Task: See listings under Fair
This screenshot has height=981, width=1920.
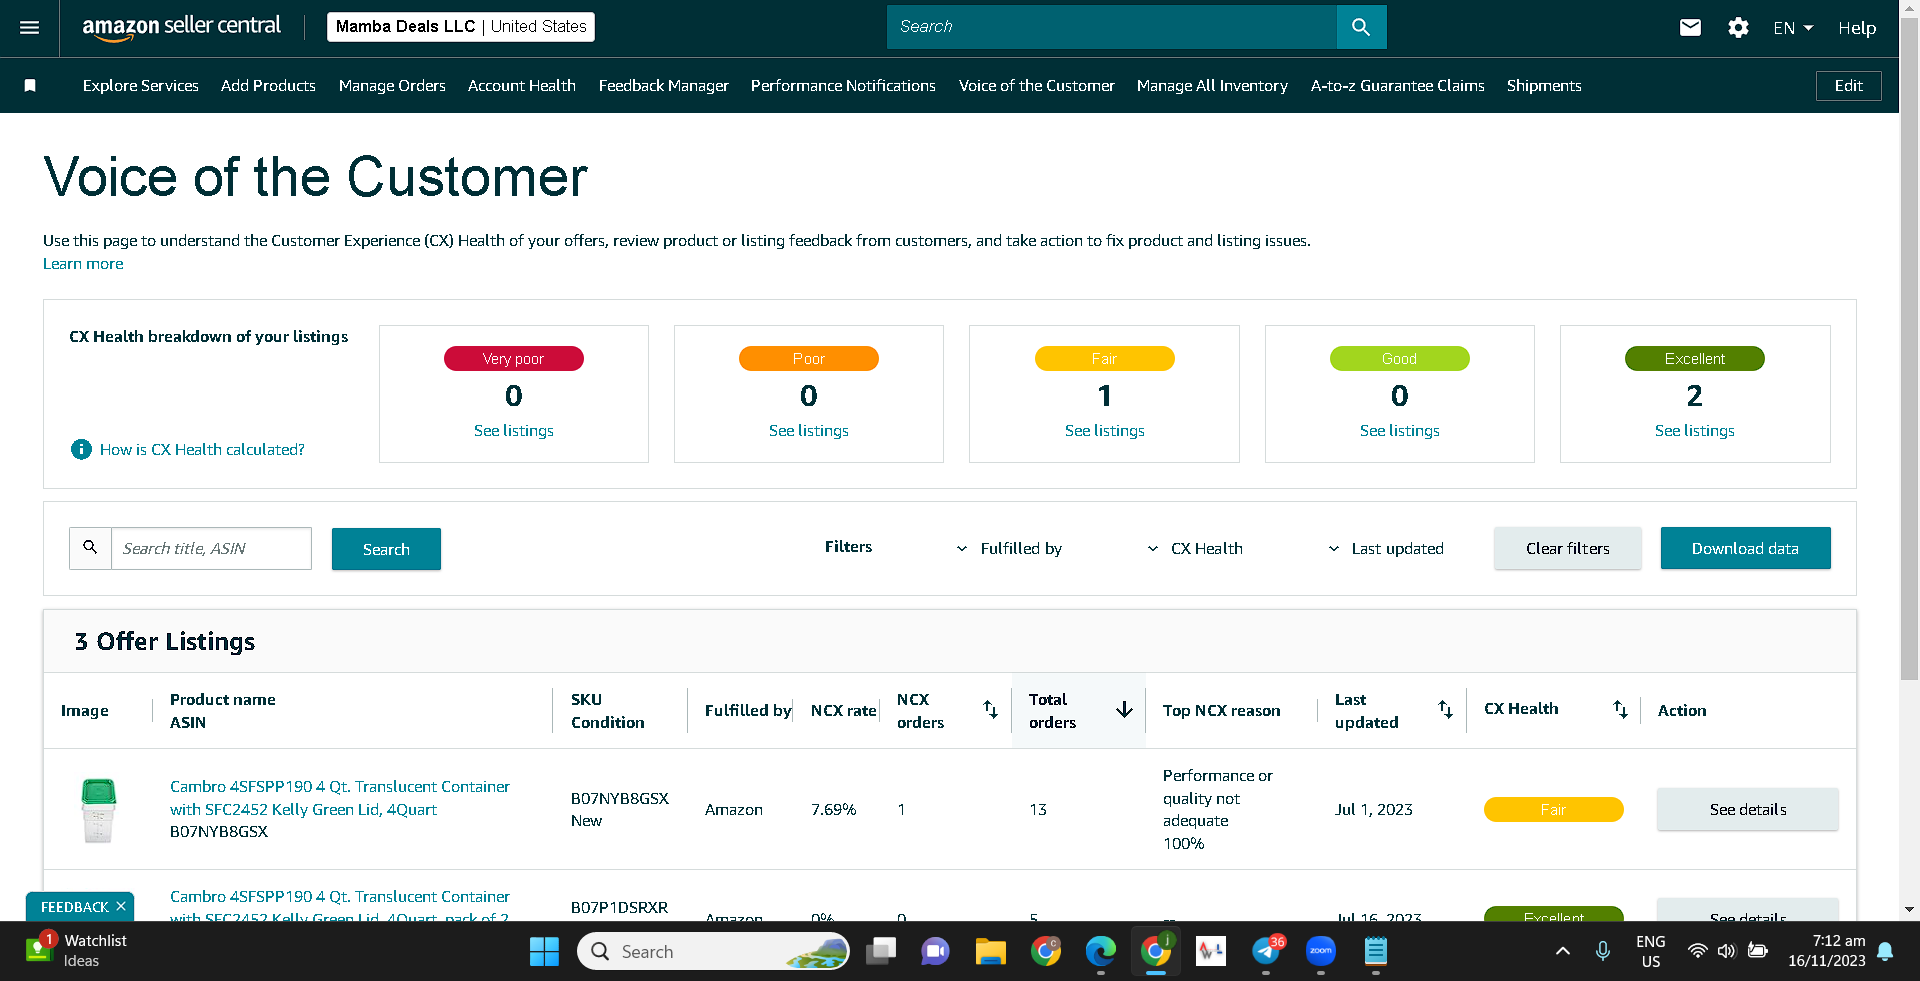Action: pos(1105,431)
